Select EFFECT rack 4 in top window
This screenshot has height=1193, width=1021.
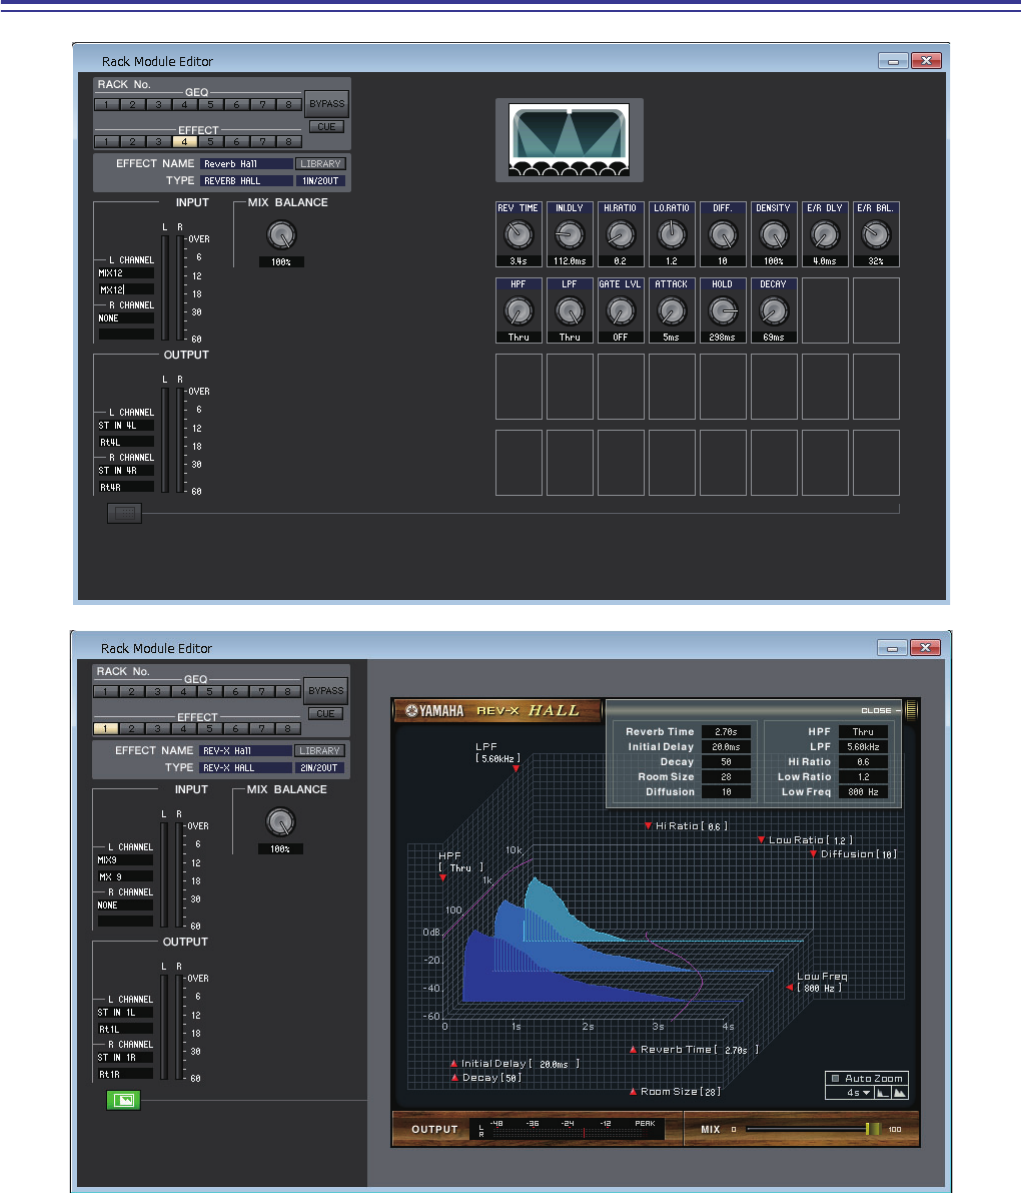184,142
